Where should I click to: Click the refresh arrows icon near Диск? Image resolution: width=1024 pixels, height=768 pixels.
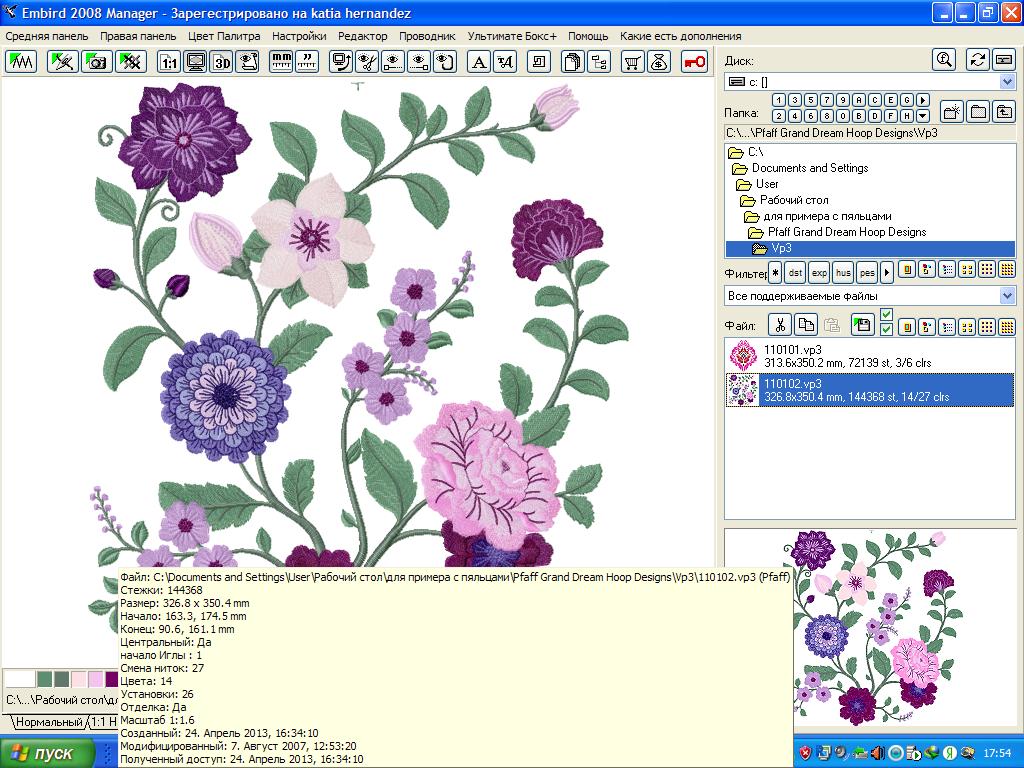coord(978,60)
